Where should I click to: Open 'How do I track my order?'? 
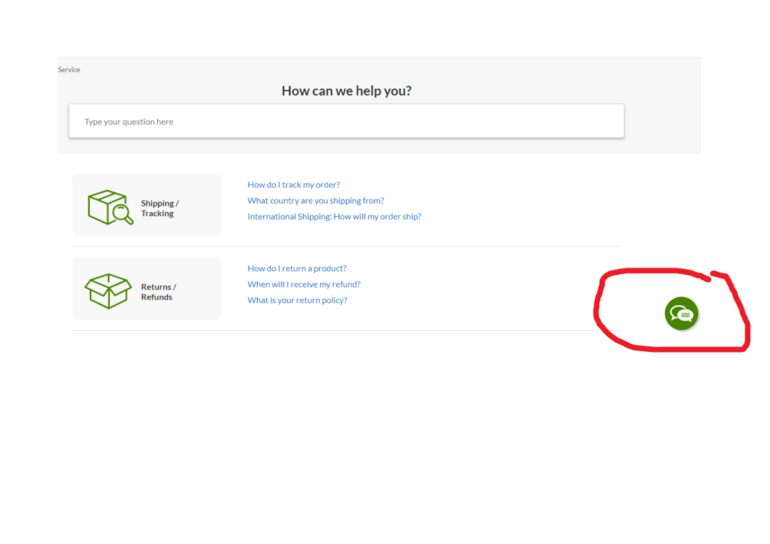pos(293,185)
